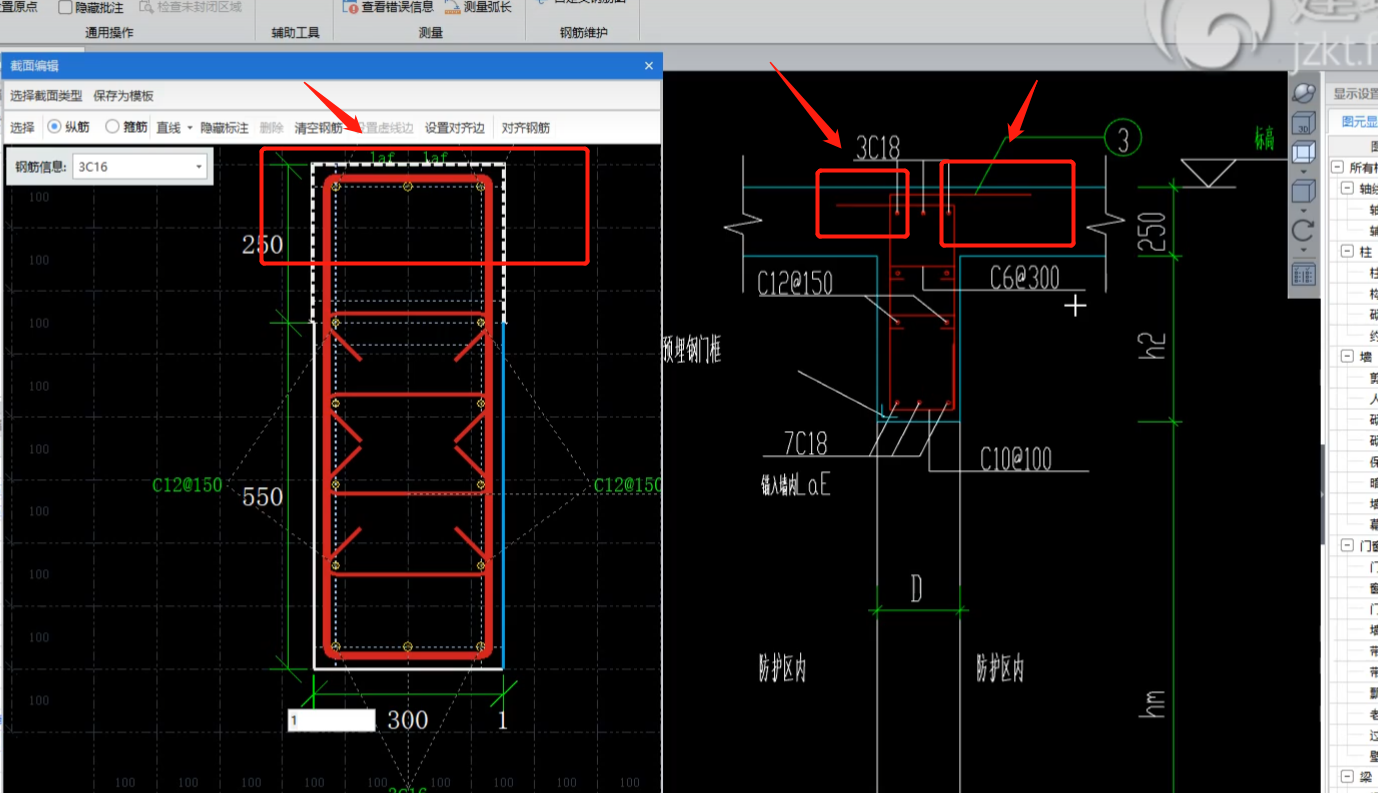The height and width of the screenshot is (793, 1378).
Task: Click the 选择 tool in section editor
Action: click(22, 128)
